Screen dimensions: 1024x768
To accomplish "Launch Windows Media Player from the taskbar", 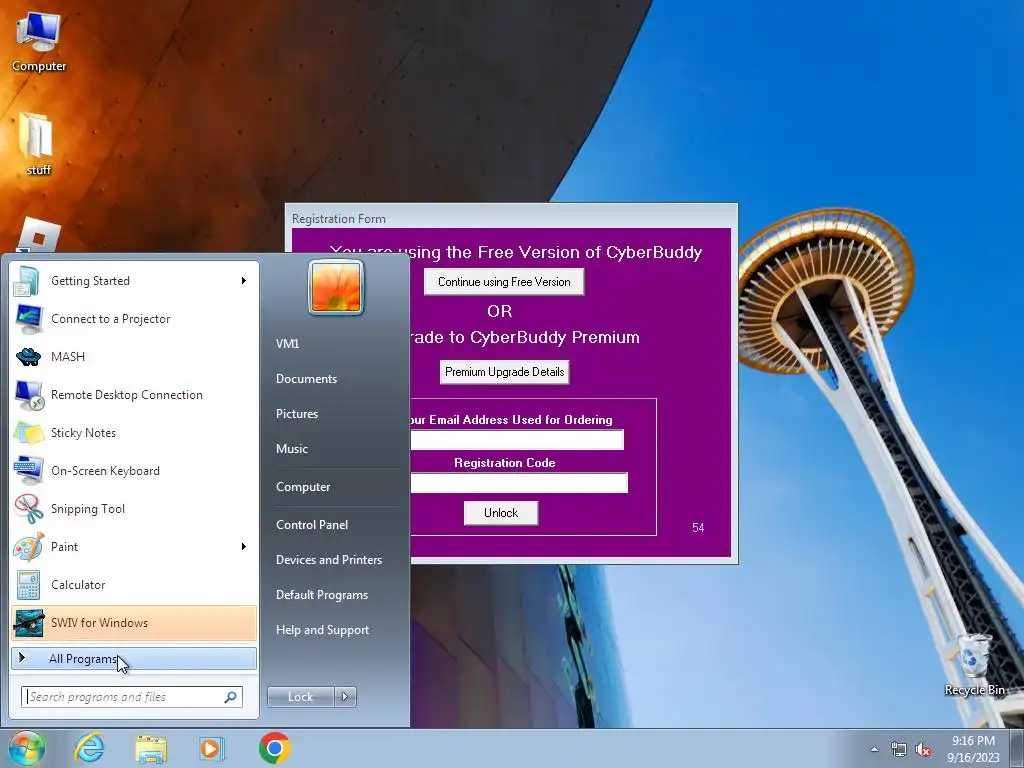I will coord(212,748).
